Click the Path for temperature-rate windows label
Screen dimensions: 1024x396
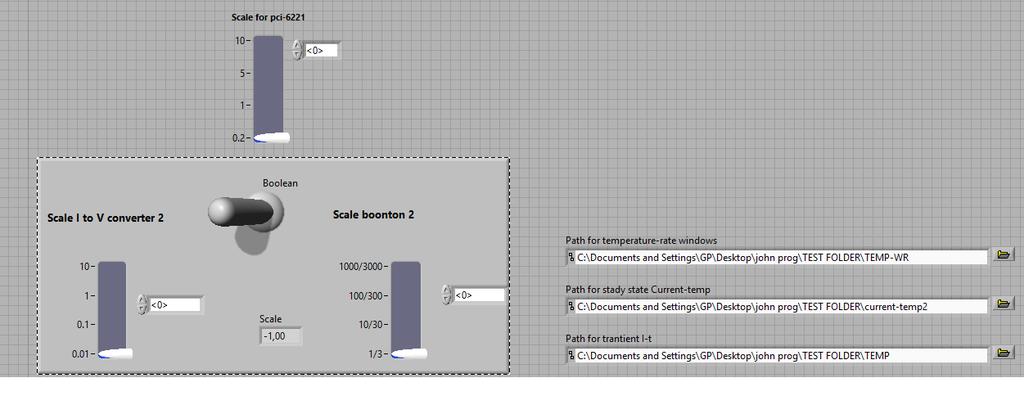(641, 240)
